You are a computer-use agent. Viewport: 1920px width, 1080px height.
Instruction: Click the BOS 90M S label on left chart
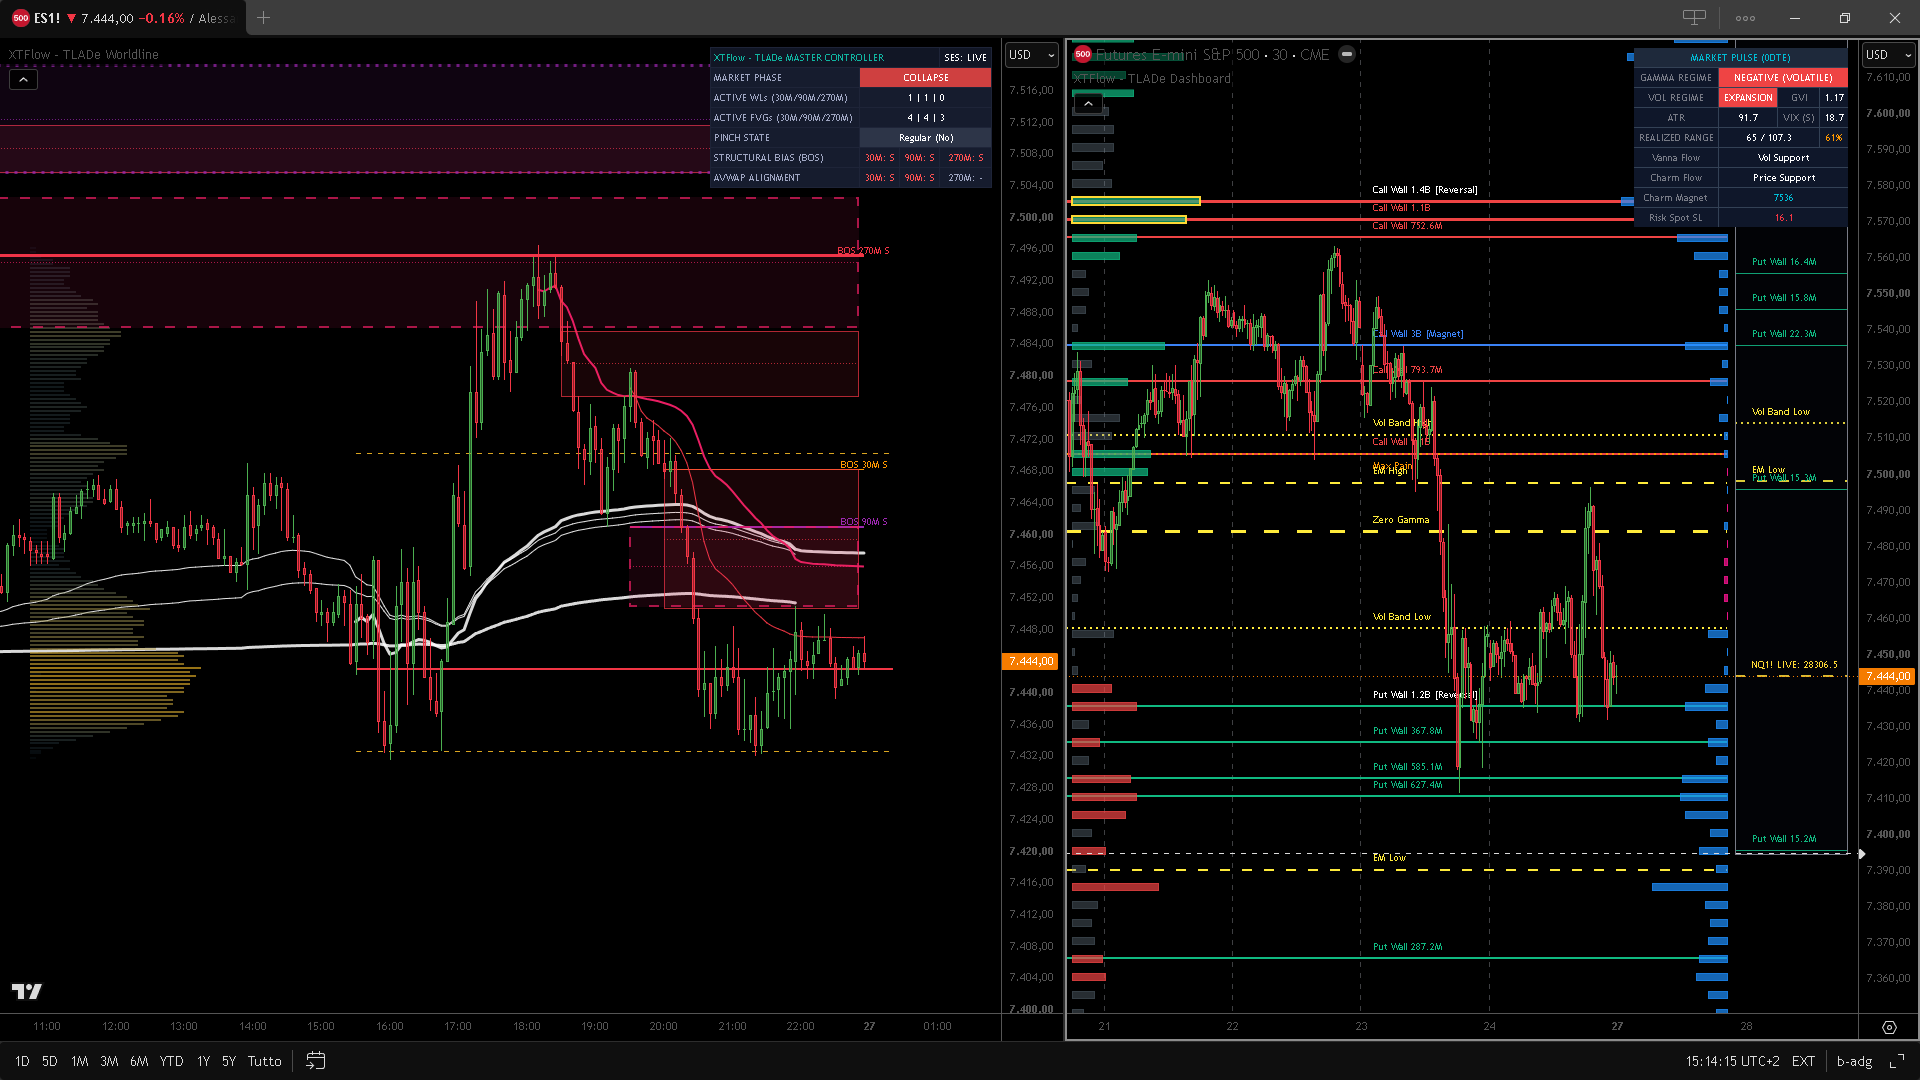[x=863, y=522]
